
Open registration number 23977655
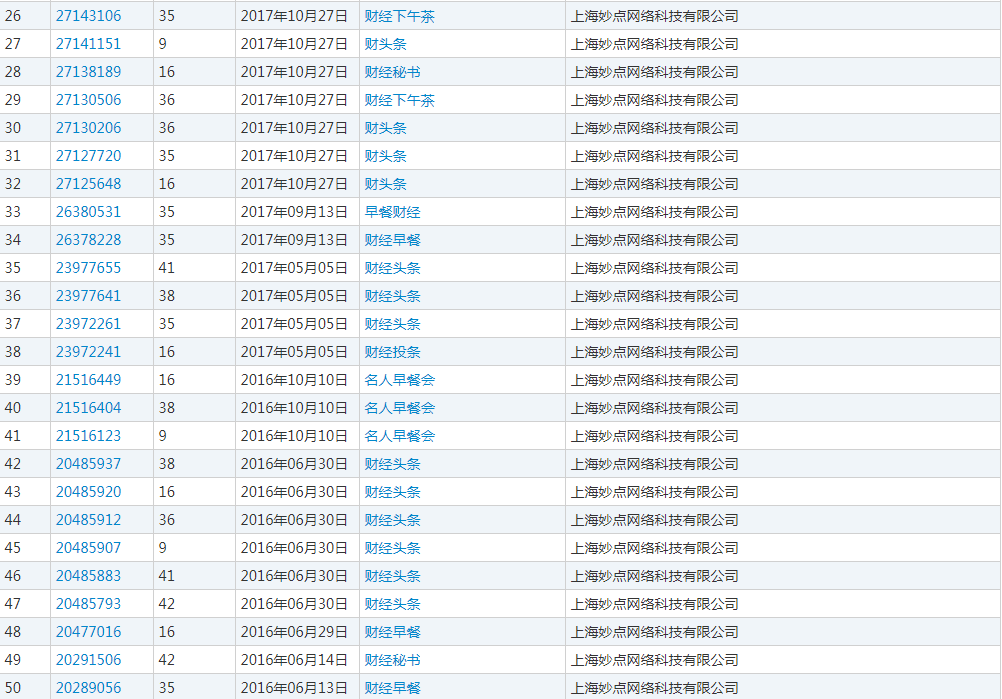88,268
